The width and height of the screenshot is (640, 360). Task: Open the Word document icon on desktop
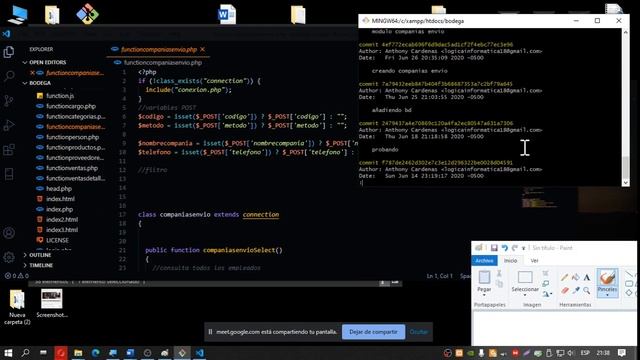[227, 14]
